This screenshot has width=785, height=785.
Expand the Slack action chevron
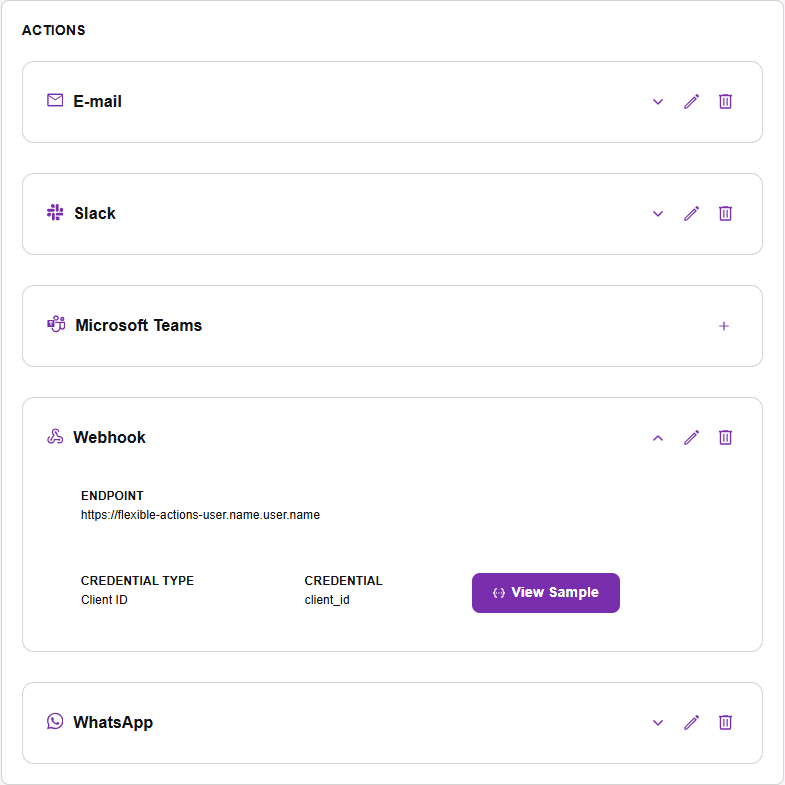[x=658, y=214]
